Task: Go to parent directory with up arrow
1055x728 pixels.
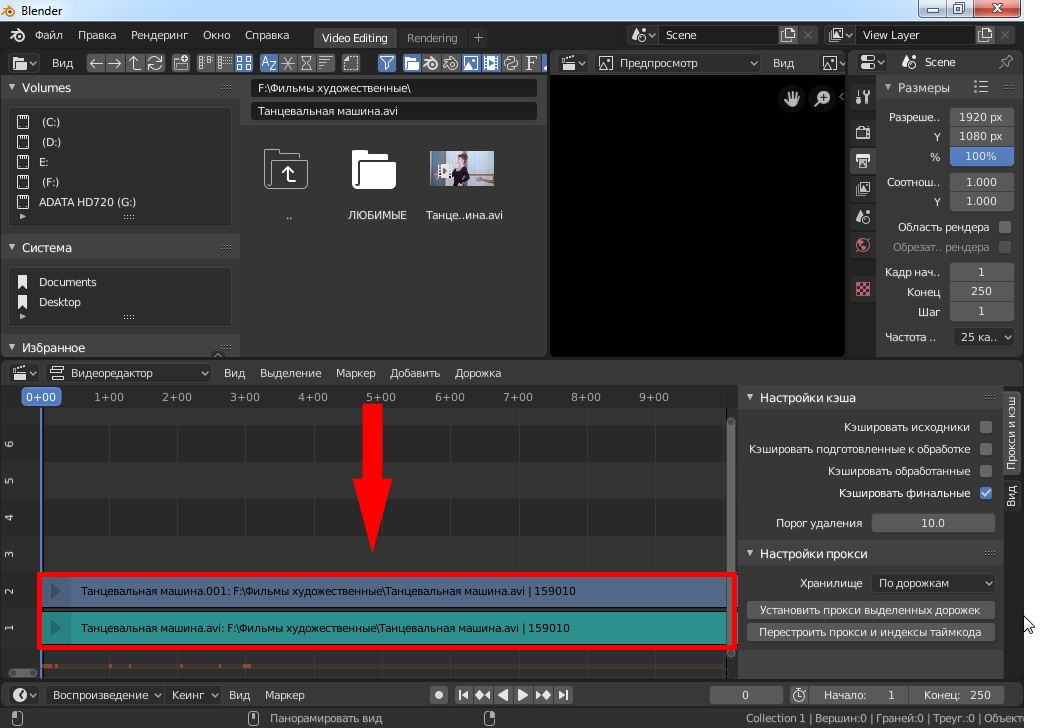Action: [x=136, y=63]
